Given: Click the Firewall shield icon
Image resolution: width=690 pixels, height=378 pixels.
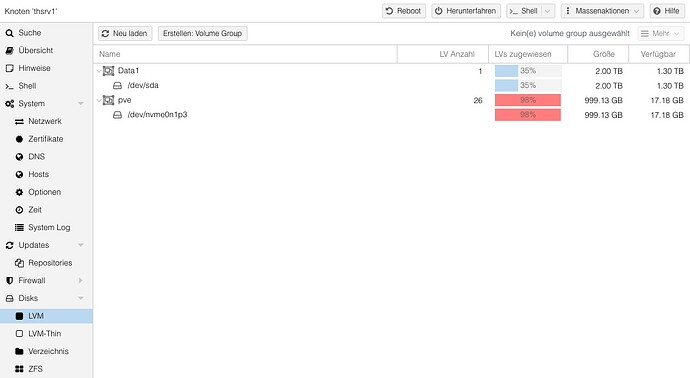Looking at the screenshot, I should (10, 280).
